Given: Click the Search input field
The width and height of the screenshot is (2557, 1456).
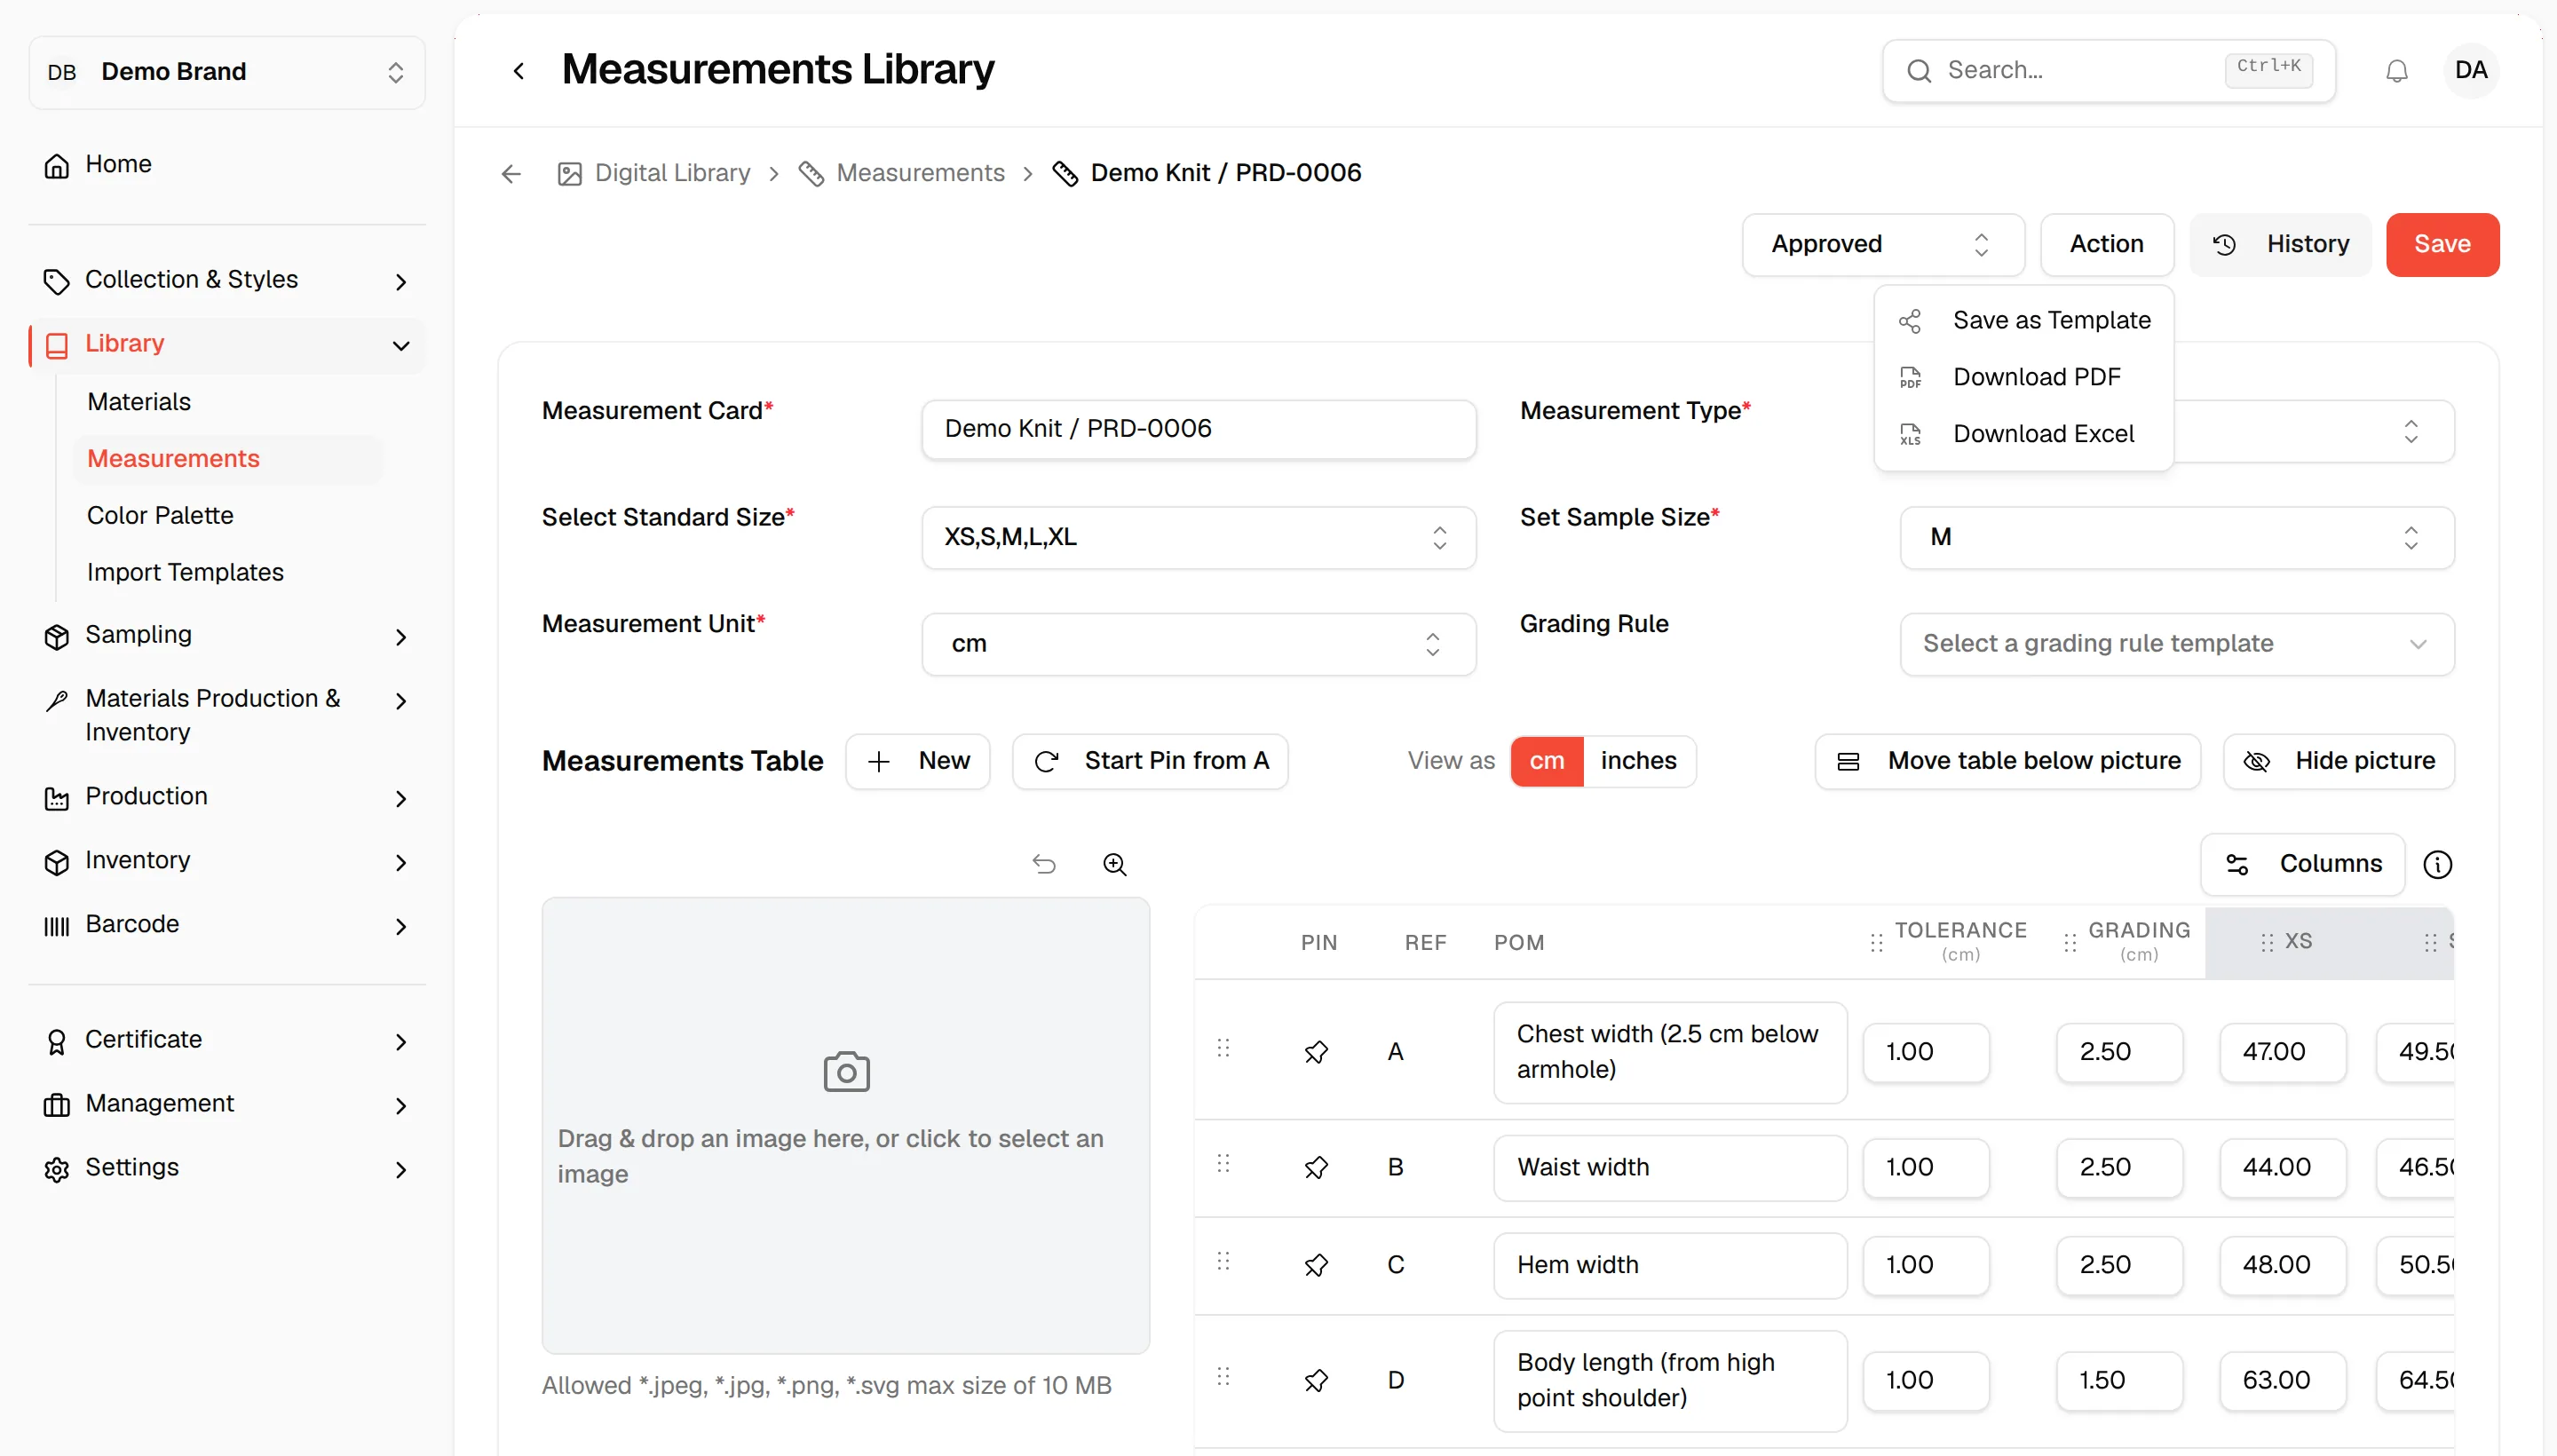Looking at the screenshot, I should coord(2108,71).
